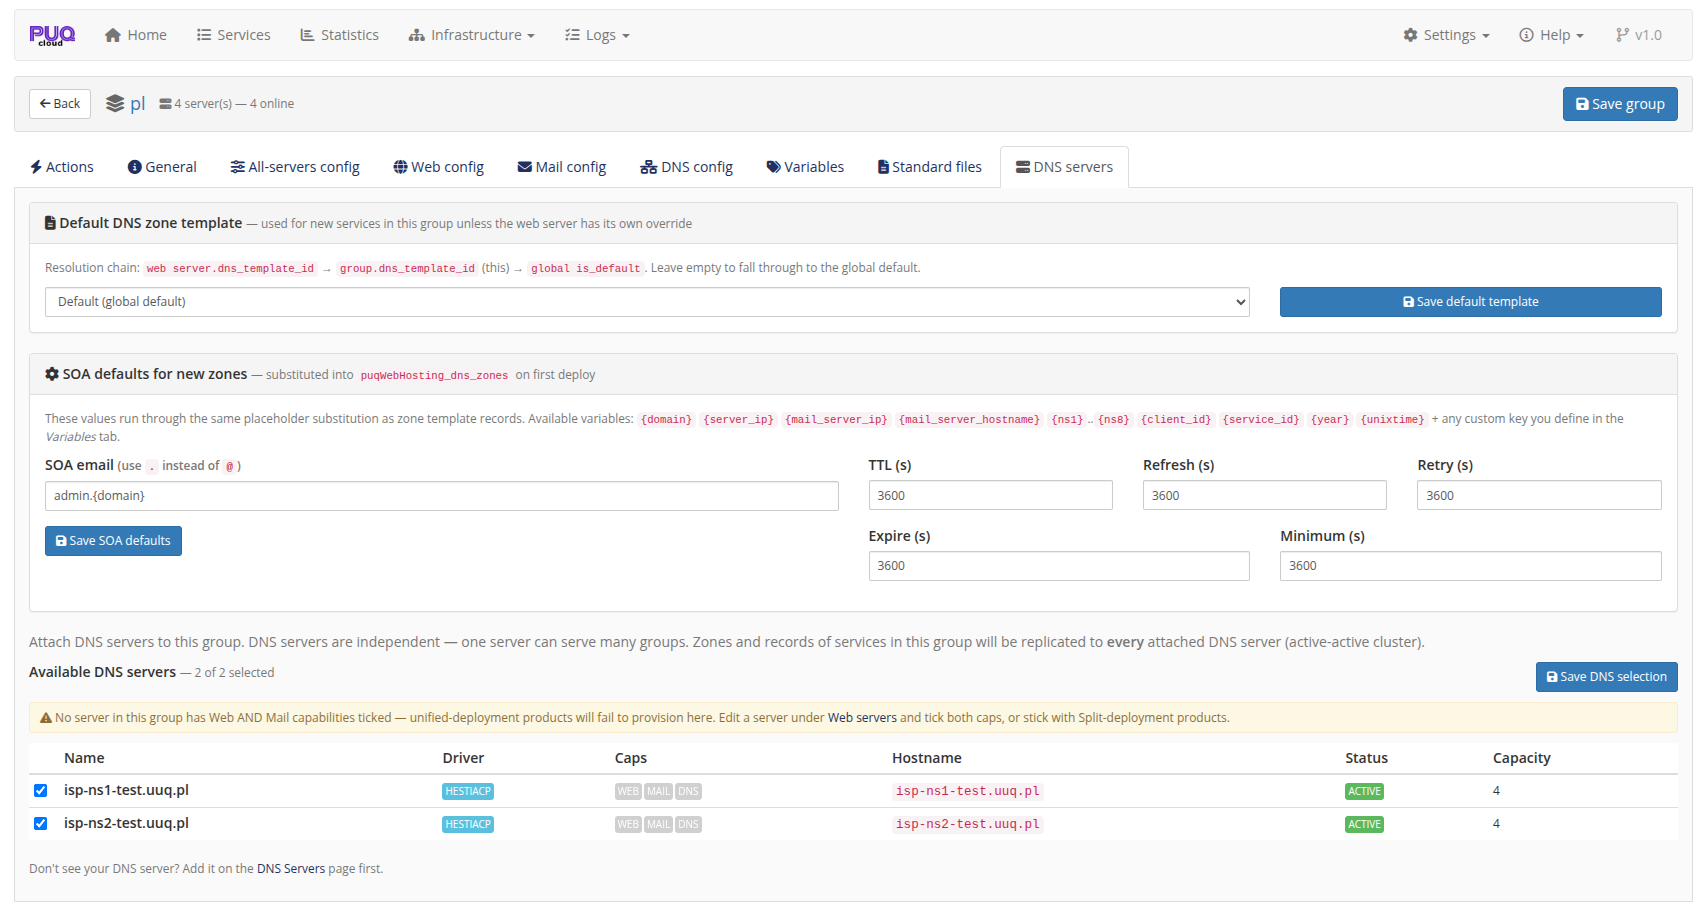Click Save DNS selection button

(x=1606, y=677)
